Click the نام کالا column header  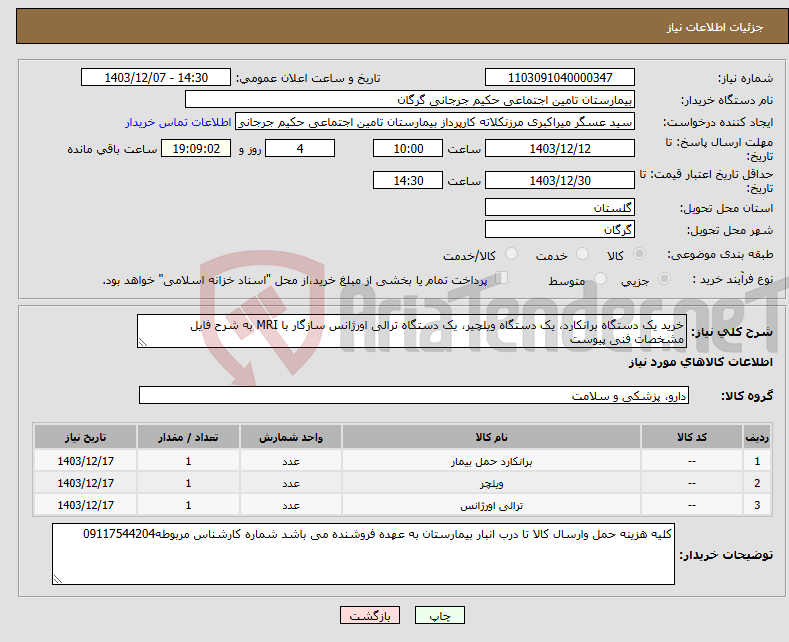click(491, 437)
